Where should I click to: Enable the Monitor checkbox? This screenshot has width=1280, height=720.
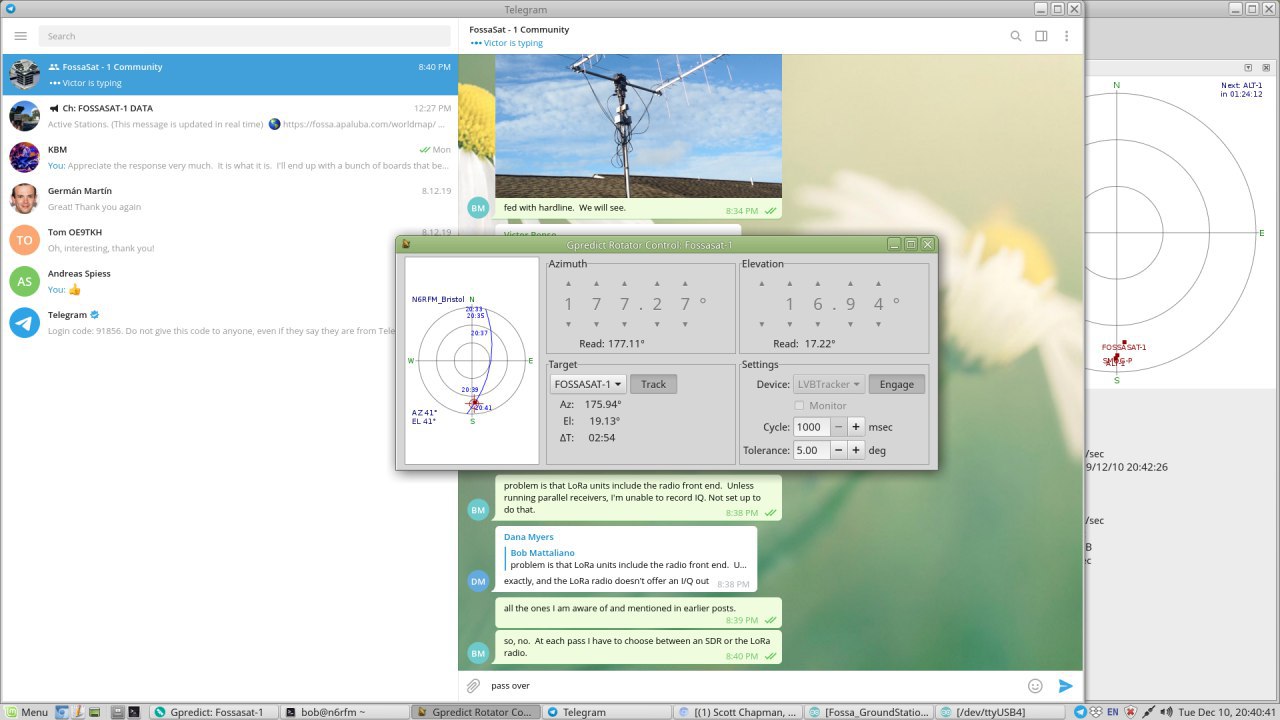(x=799, y=406)
